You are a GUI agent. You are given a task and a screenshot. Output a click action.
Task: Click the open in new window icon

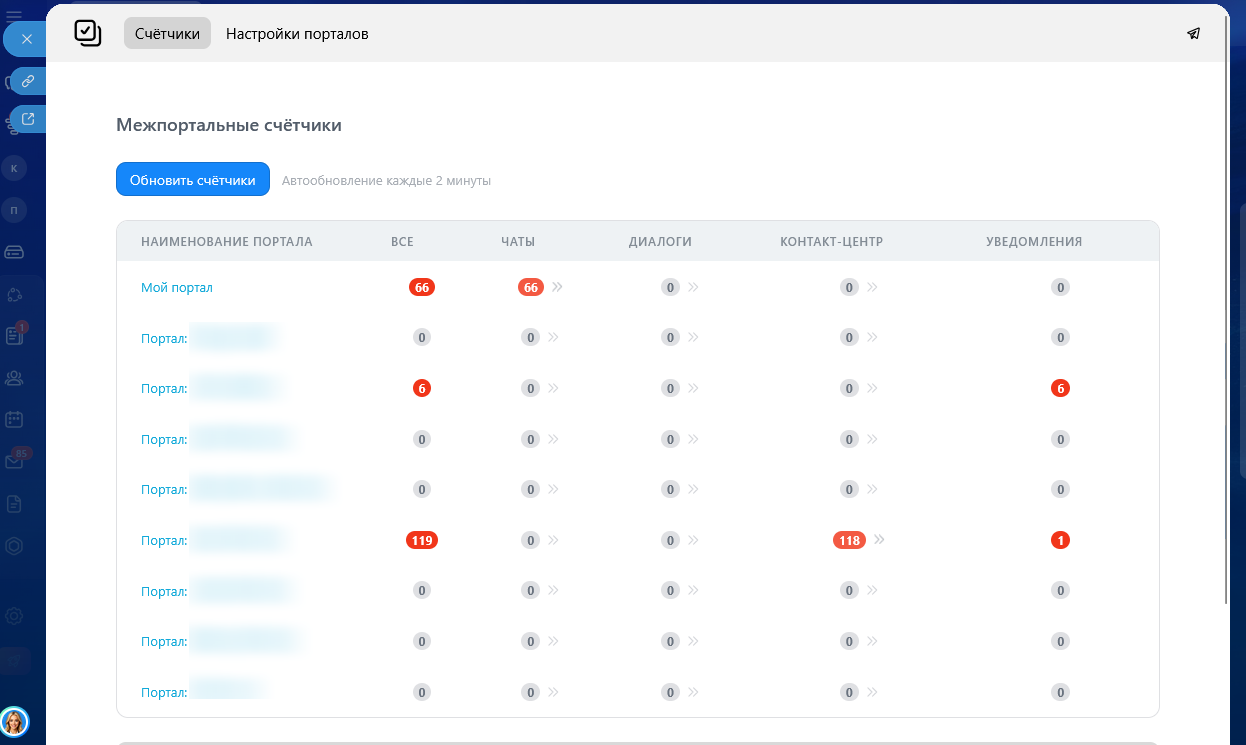pyautogui.click(x=28, y=120)
